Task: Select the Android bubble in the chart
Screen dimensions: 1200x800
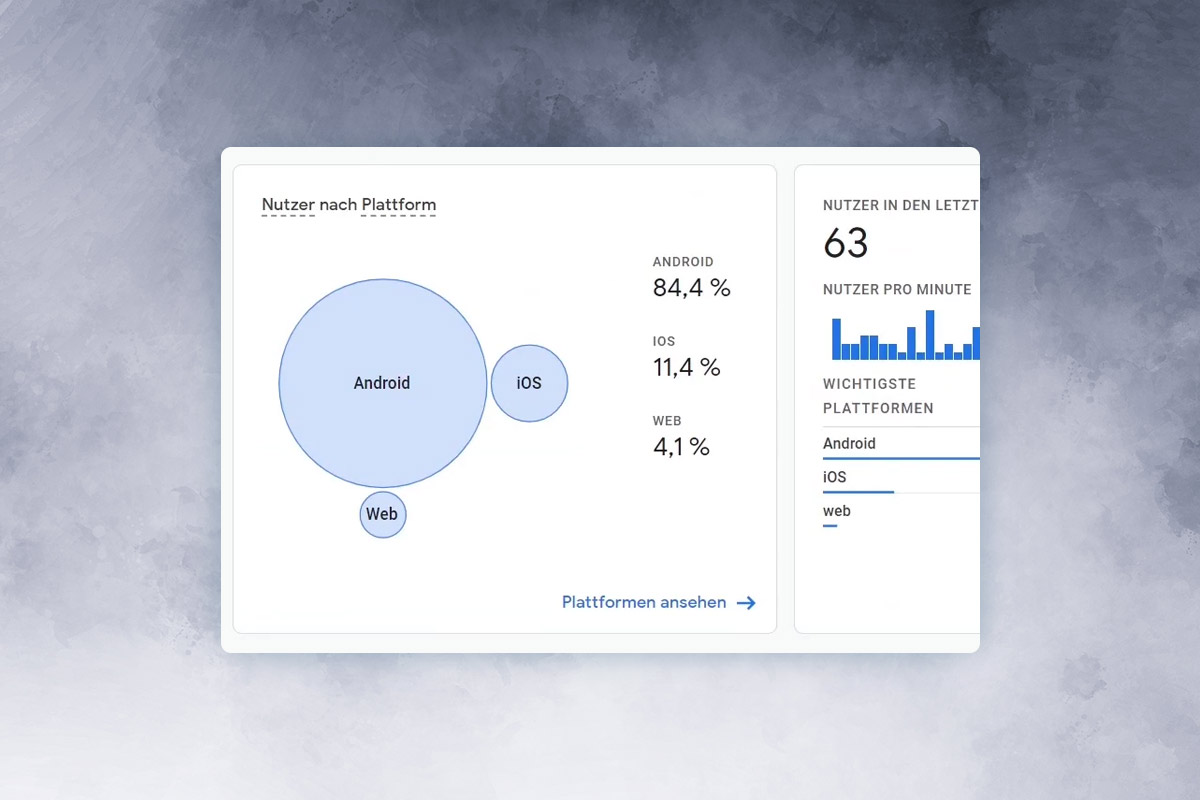Action: [x=382, y=383]
